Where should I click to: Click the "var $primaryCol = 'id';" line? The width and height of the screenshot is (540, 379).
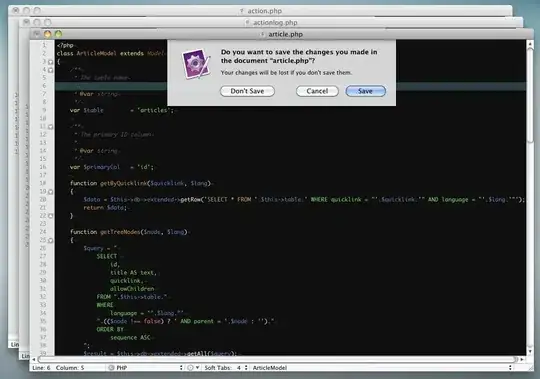click(112, 167)
